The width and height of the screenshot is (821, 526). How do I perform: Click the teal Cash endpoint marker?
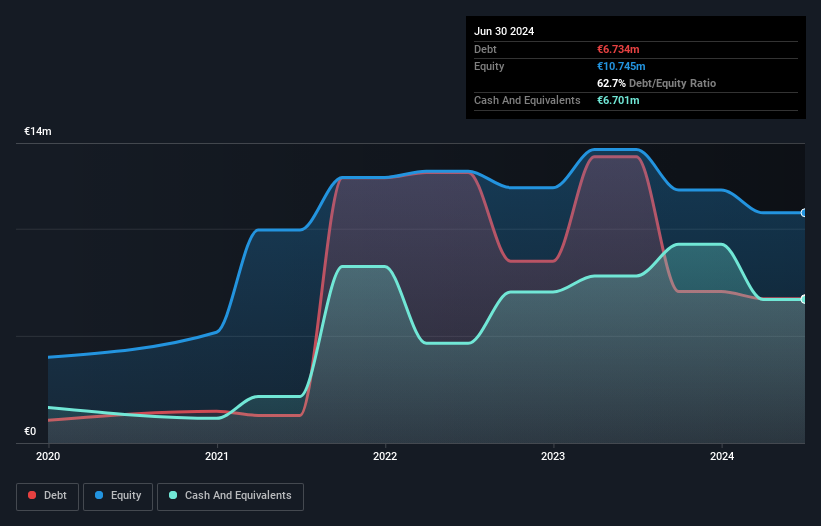(804, 299)
